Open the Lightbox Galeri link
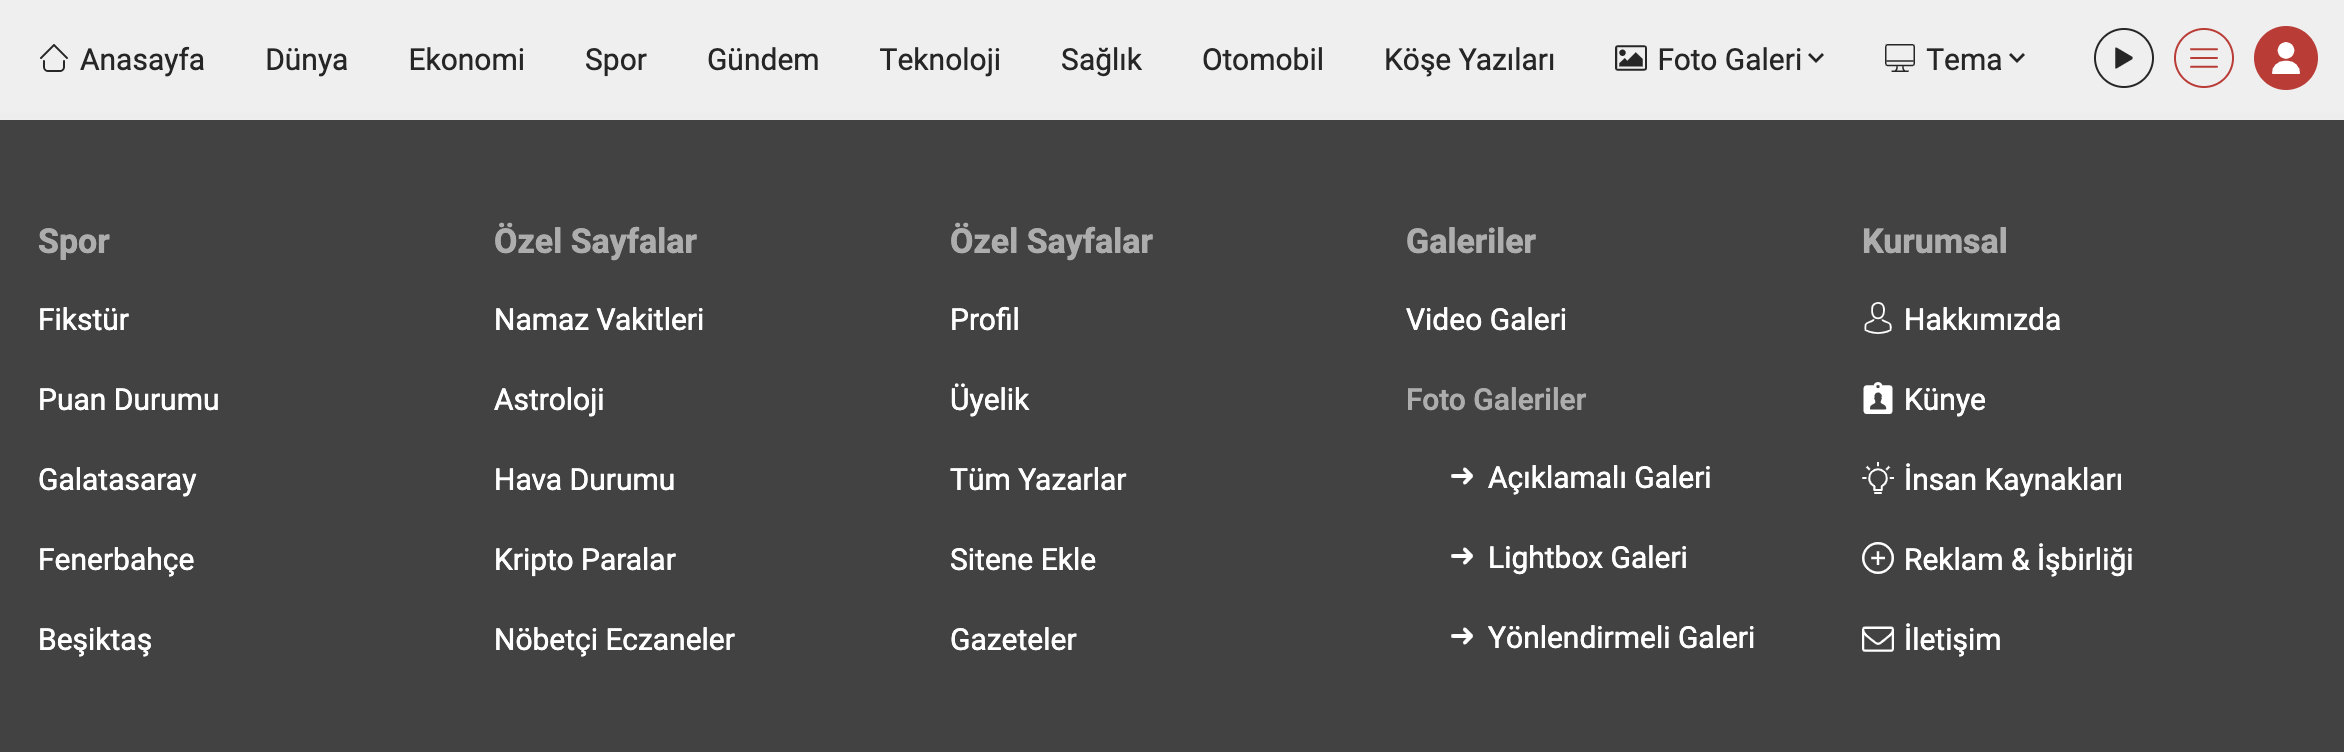Screen dimensions: 2344x752 1586,558
